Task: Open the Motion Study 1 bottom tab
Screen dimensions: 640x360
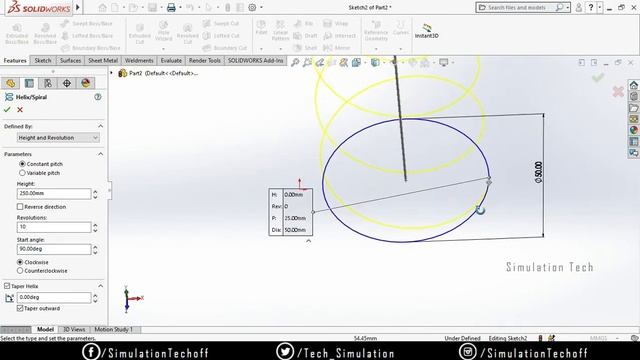Action: [x=113, y=329]
